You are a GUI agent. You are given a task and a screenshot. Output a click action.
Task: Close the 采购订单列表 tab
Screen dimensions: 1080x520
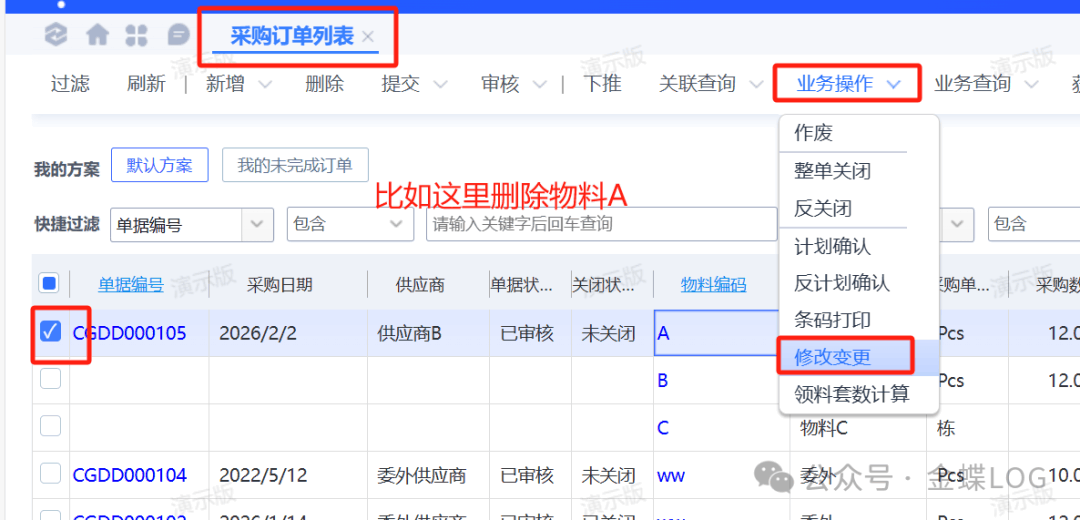369,37
